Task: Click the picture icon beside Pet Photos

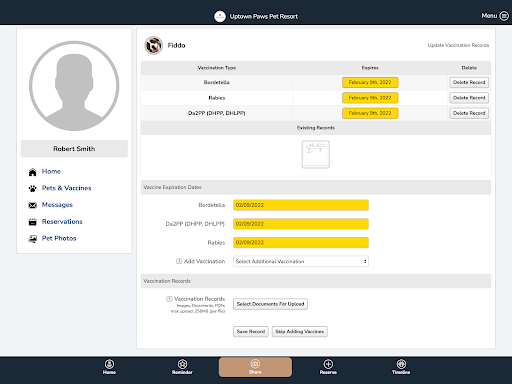Action: (x=32, y=239)
